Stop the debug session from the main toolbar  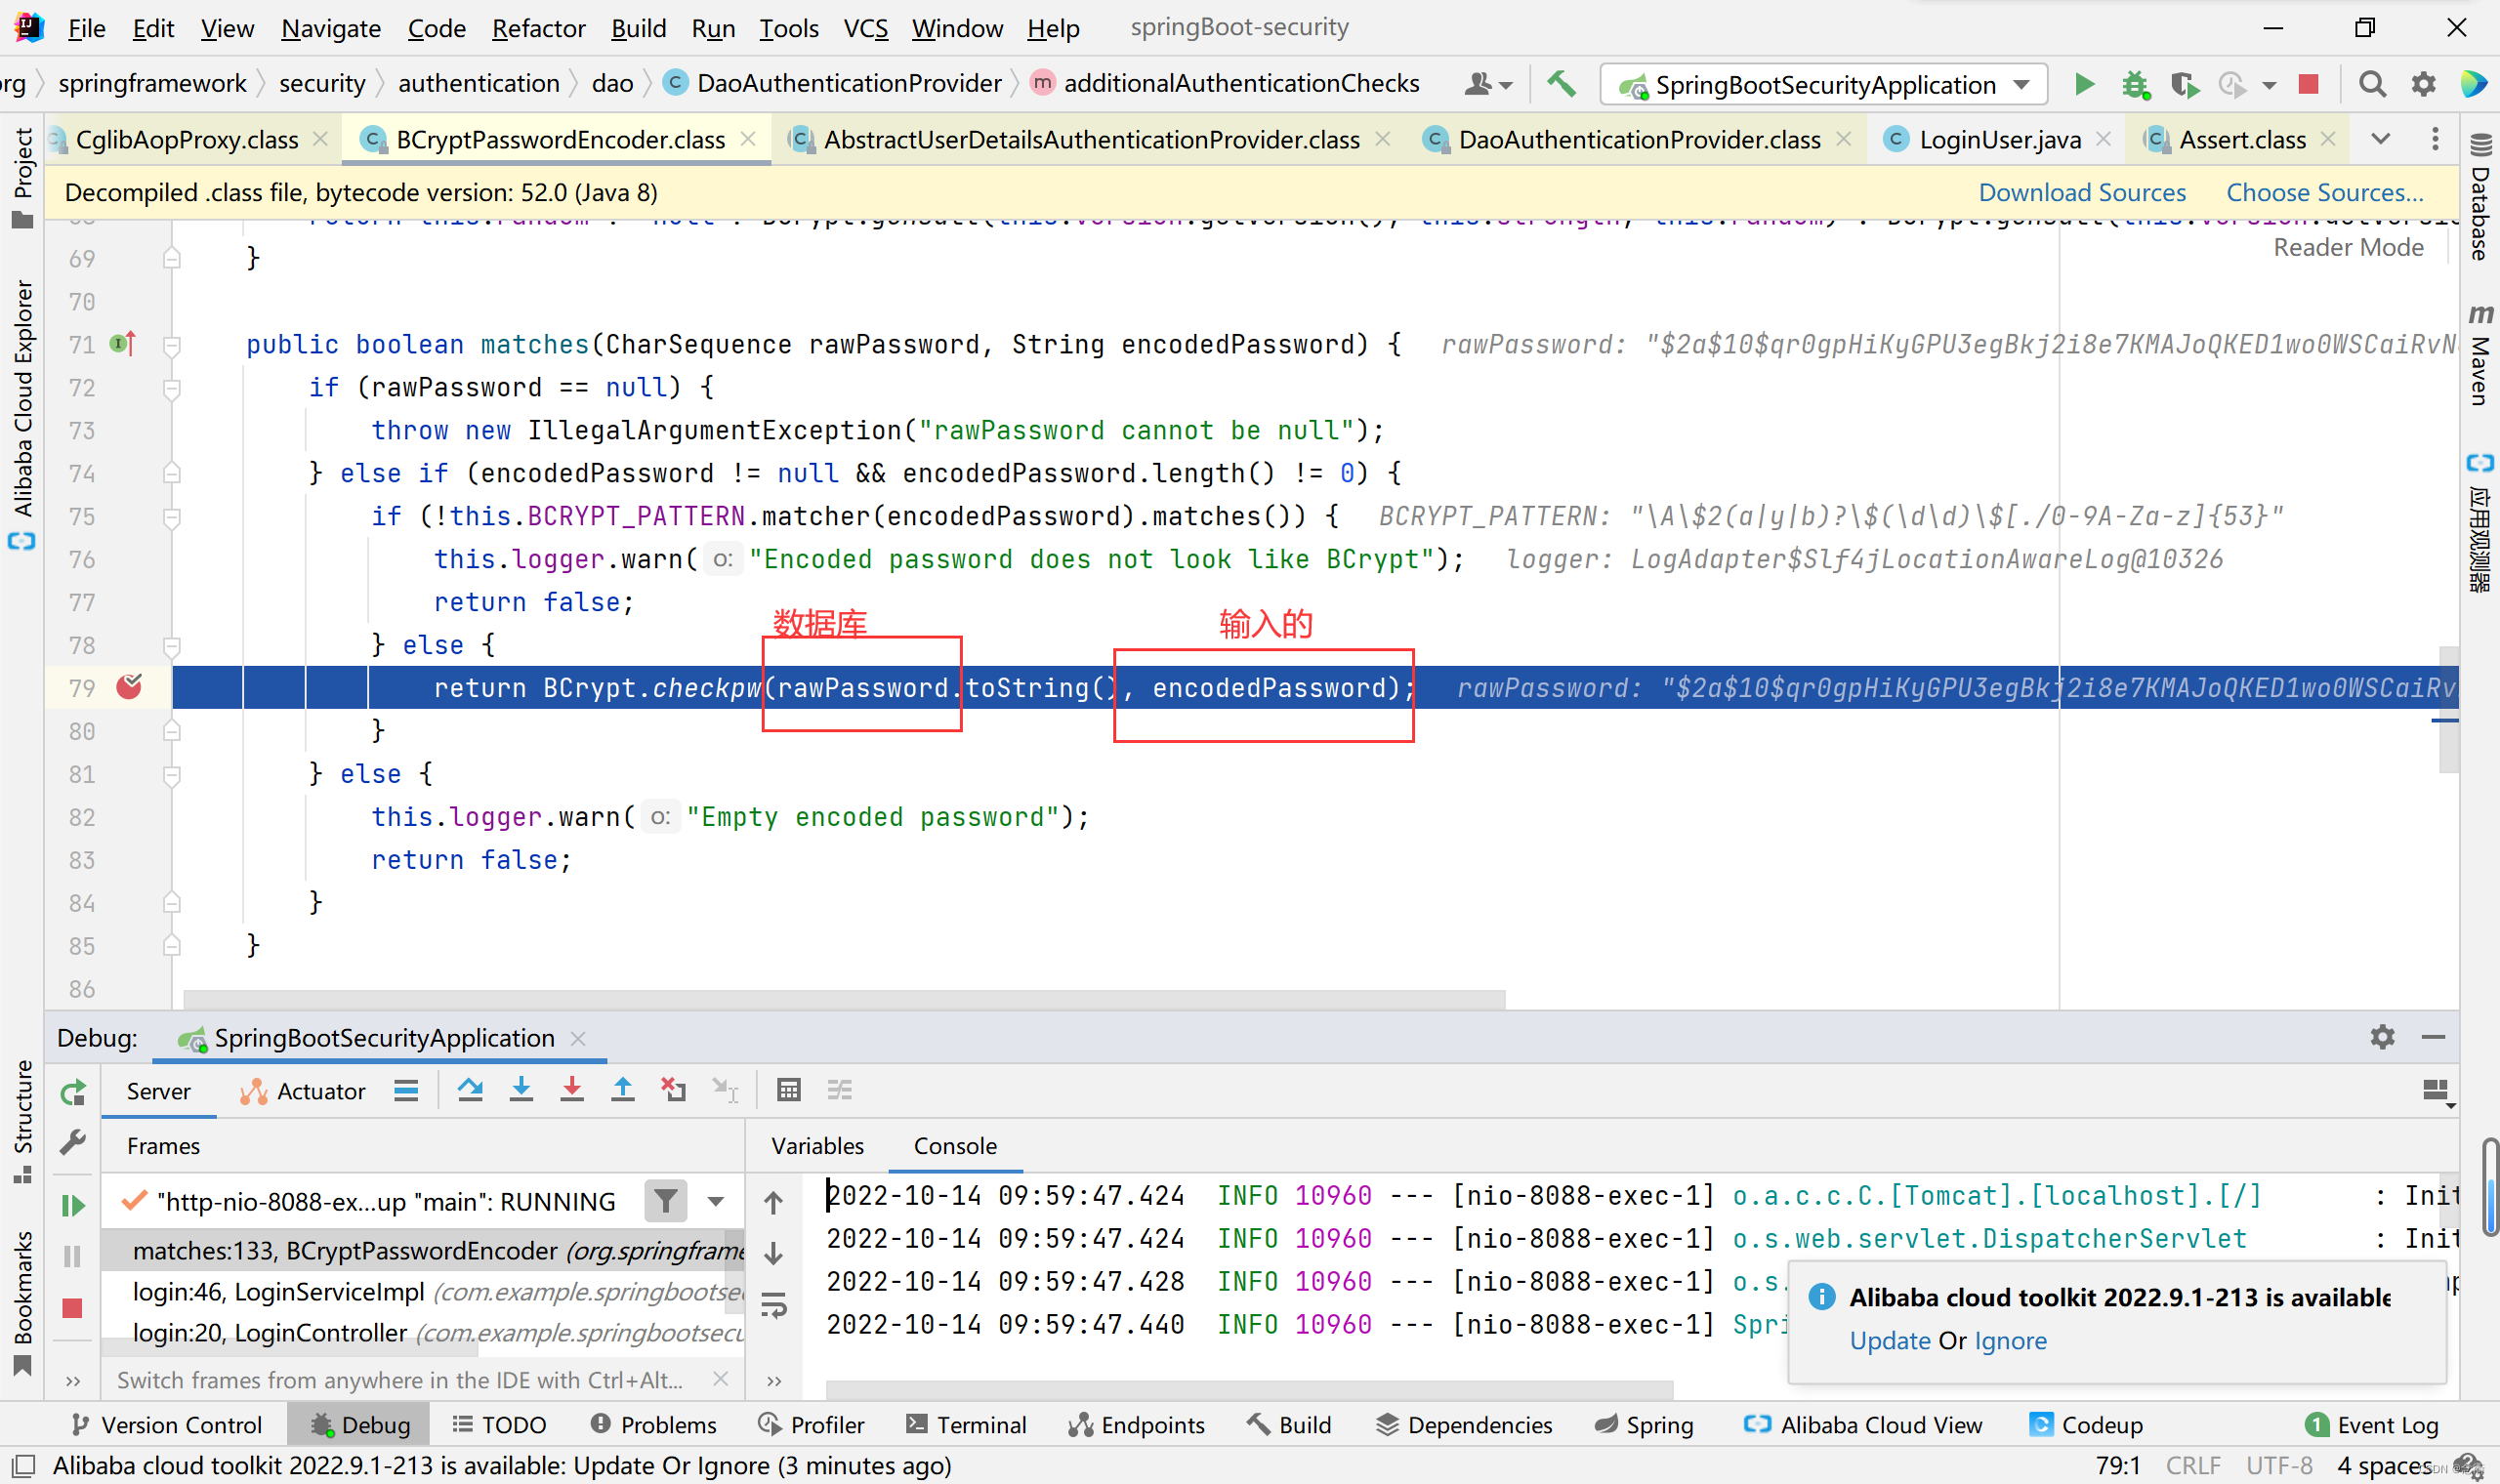2308,84
